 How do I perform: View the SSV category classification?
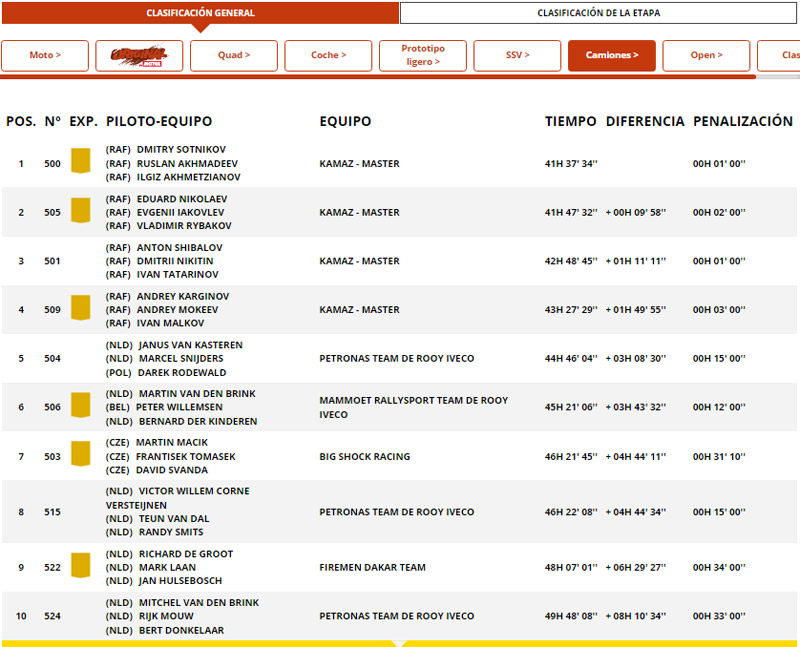517,55
